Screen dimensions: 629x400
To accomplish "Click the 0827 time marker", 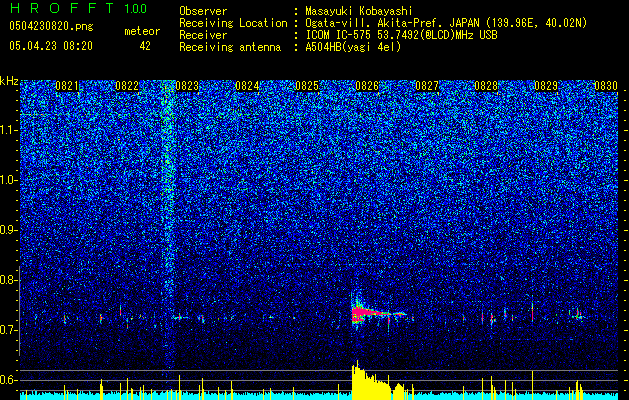I will pyautogui.click(x=427, y=86).
